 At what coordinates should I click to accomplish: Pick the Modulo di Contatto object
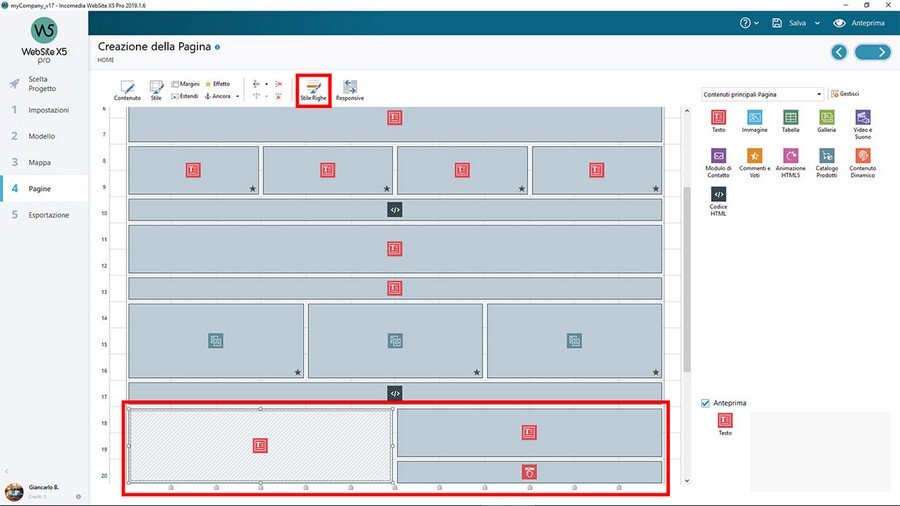[718, 160]
